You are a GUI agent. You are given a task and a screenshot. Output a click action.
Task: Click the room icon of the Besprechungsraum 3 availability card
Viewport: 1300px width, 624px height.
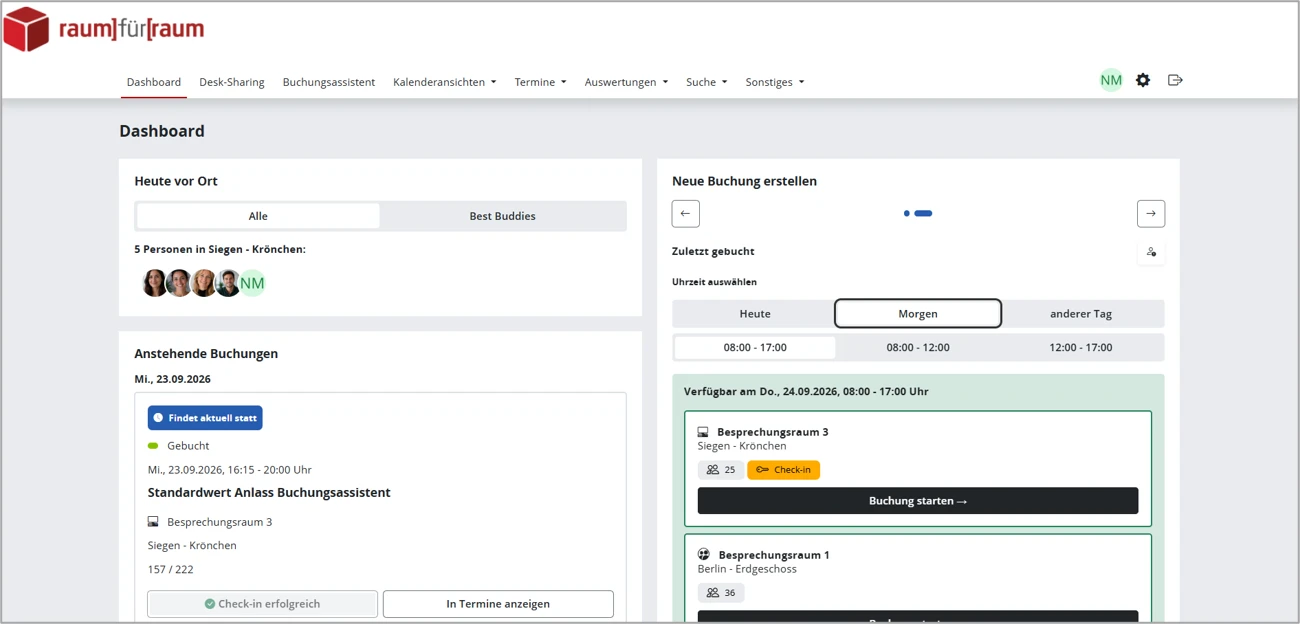tap(703, 432)
